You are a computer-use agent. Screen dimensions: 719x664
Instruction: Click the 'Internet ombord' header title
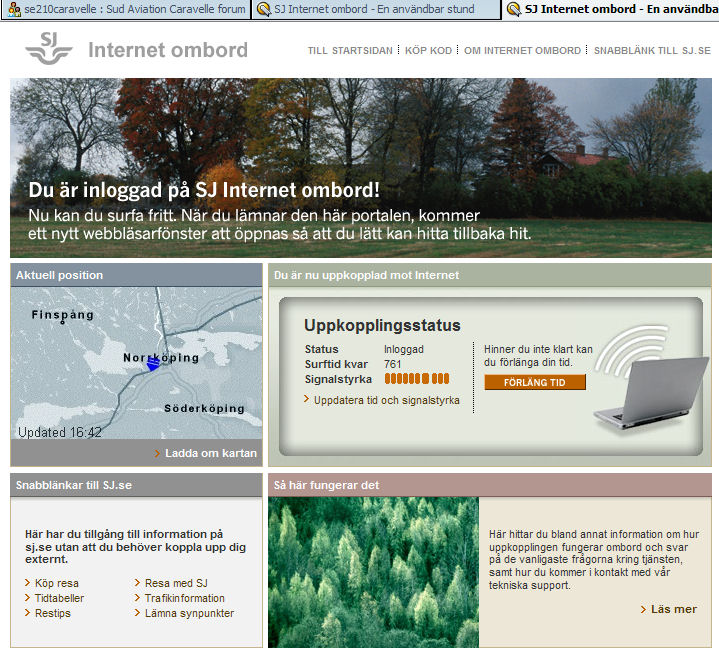click(168, 50)
